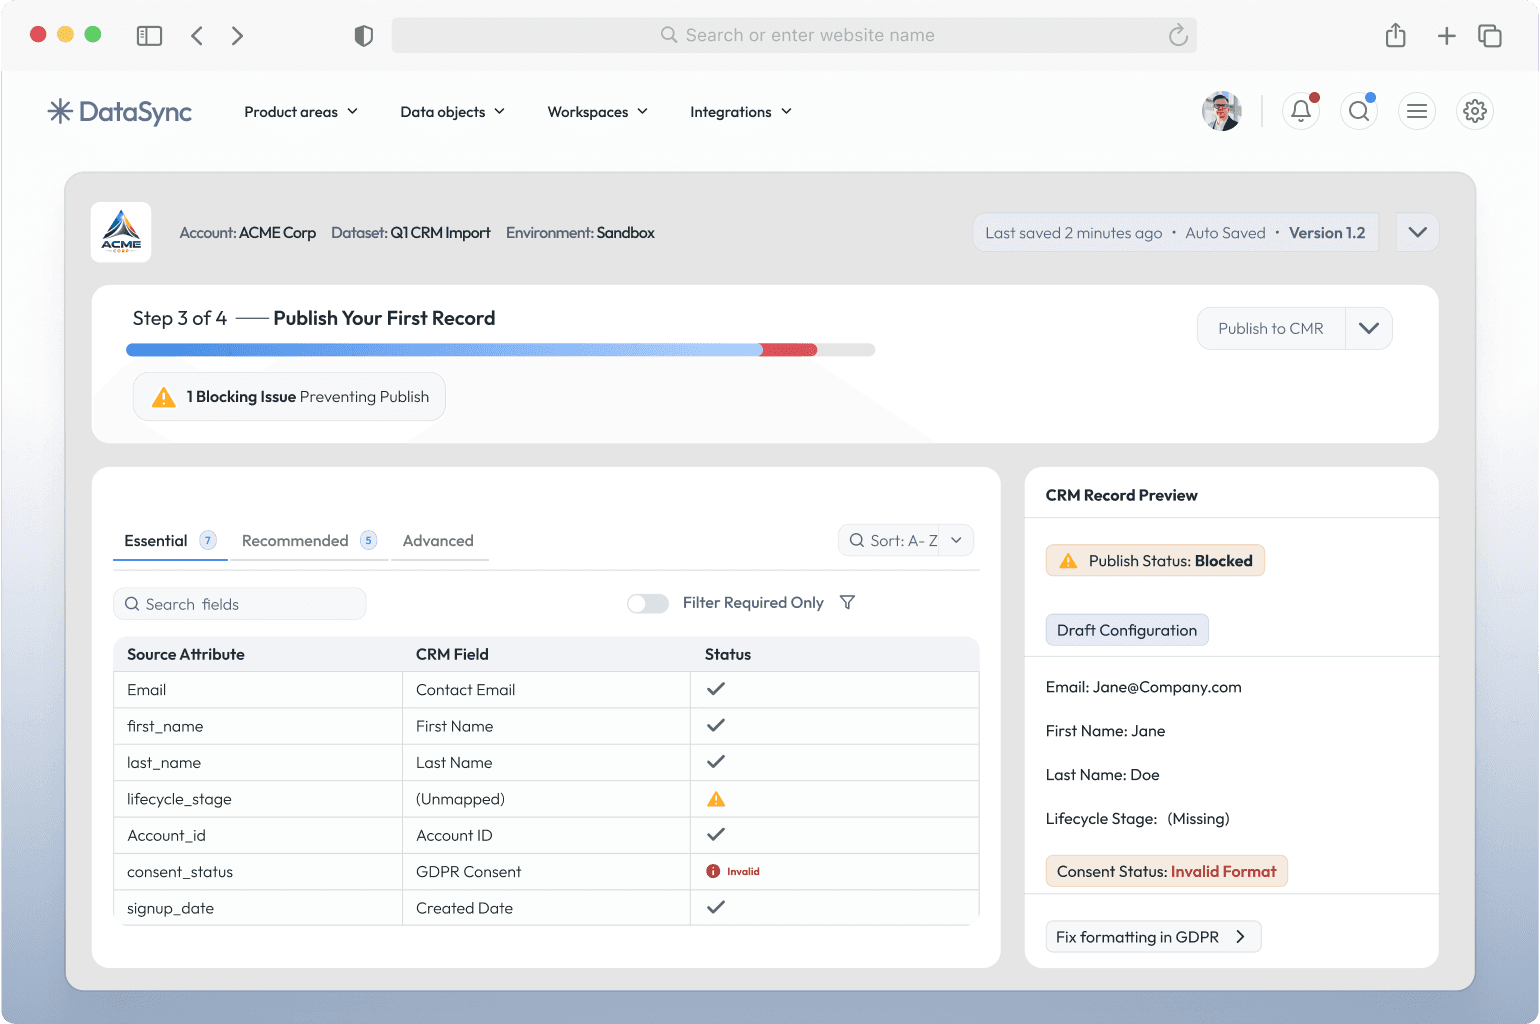
Task: Enable the Filter Required Only toggle
Action: (x=648, y=604)
